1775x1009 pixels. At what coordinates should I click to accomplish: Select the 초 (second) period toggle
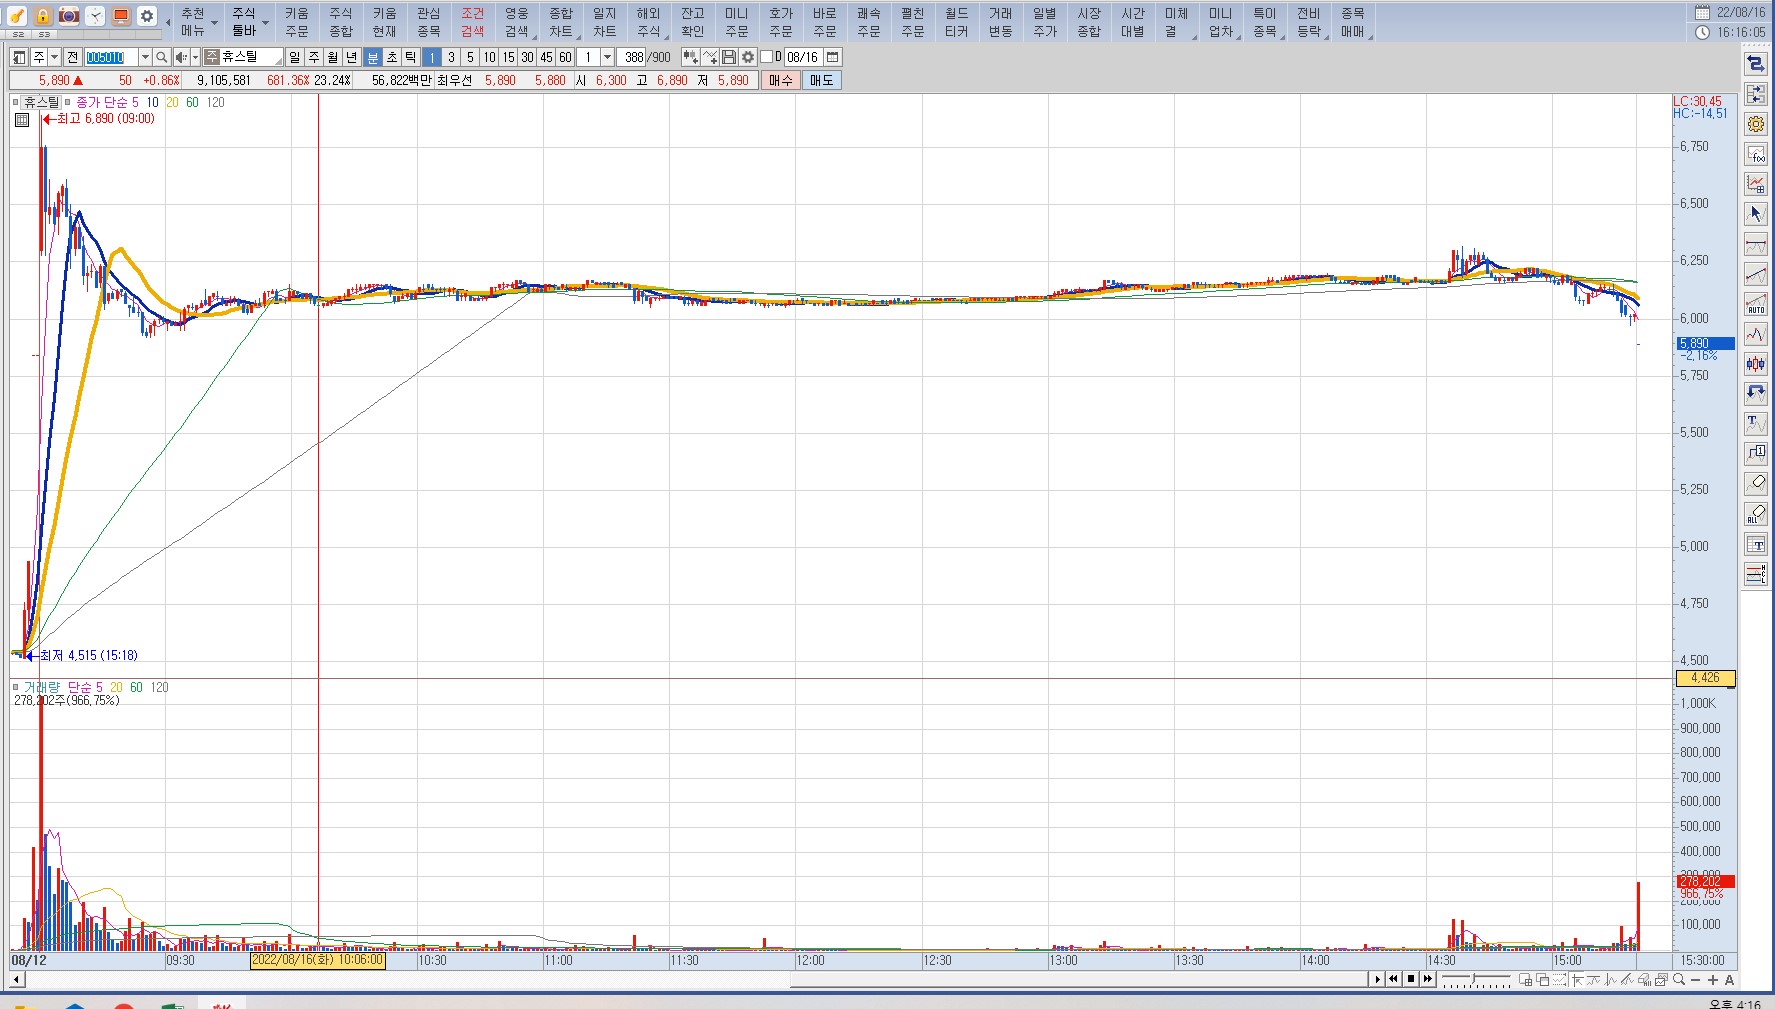391,57
